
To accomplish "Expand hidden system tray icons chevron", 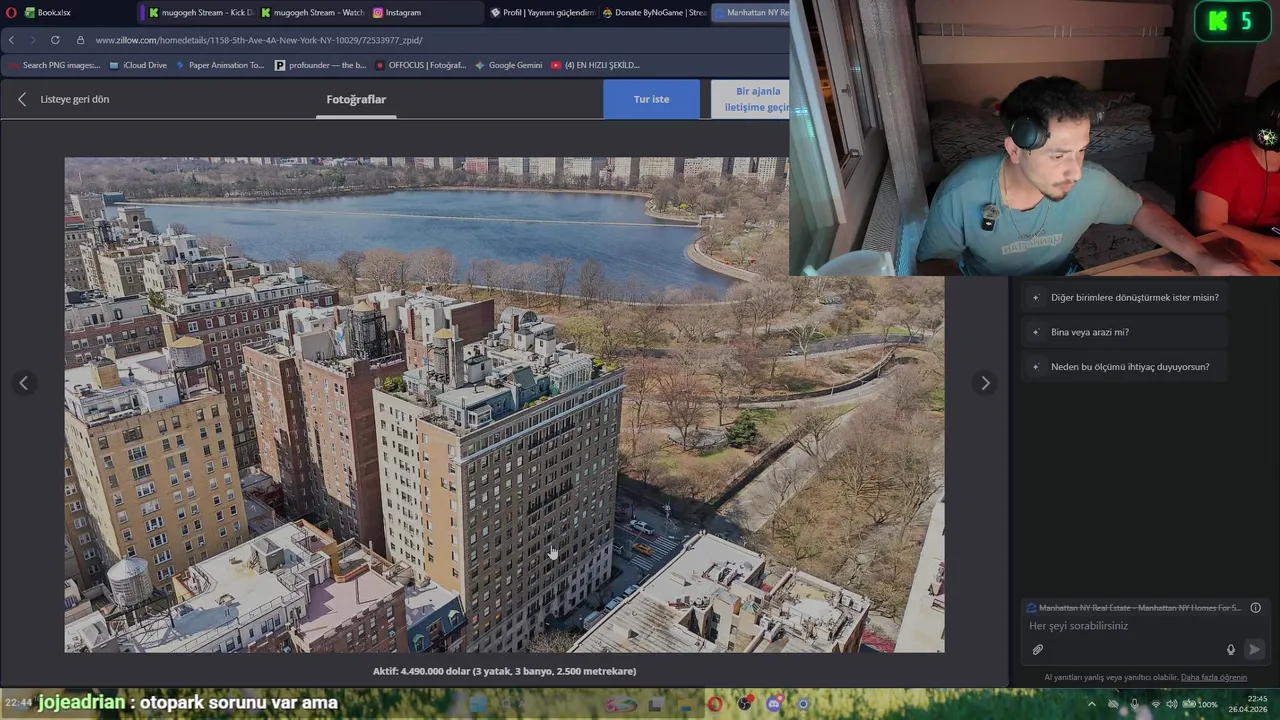I will (x=1091, y=704).
